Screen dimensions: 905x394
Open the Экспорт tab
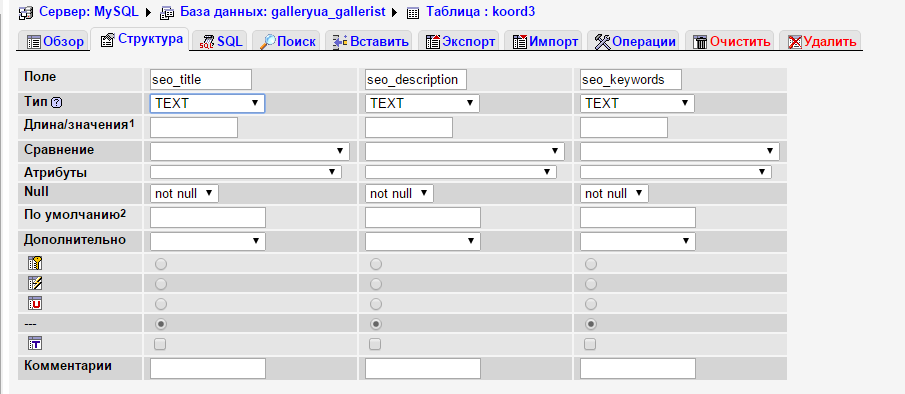tap(460, 41)
